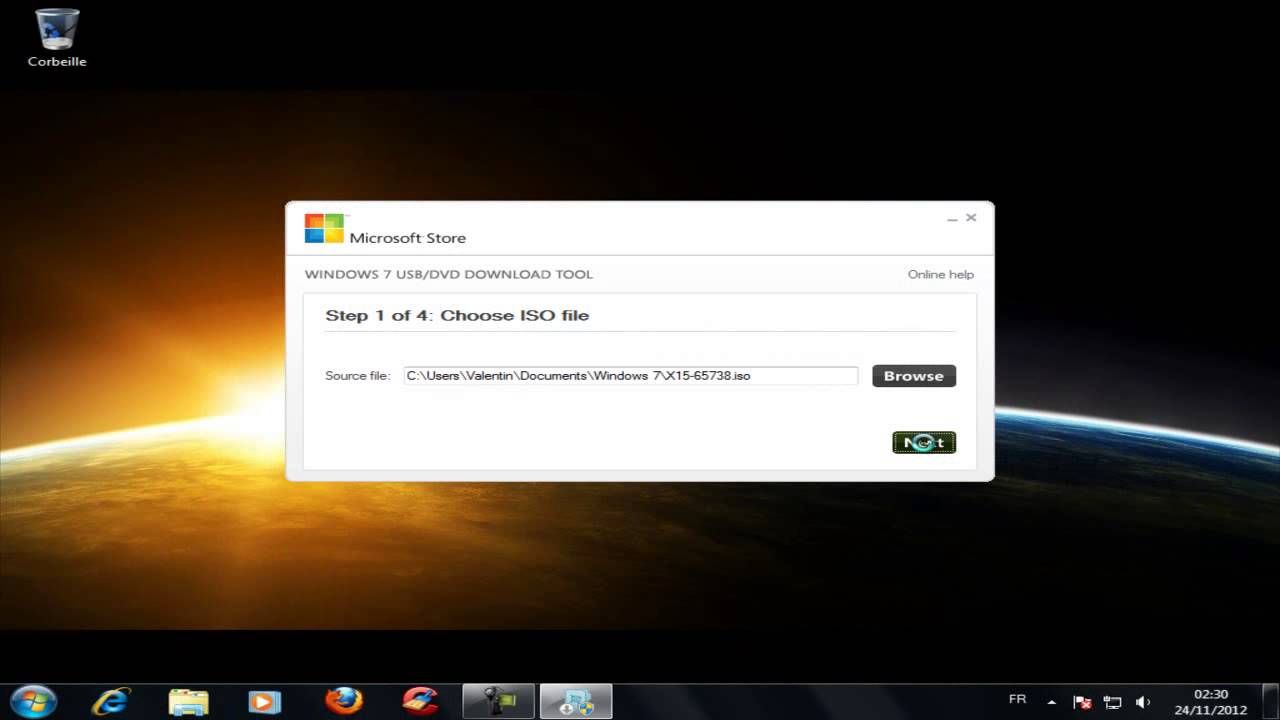Click the 'Step 1 of 4: Choose ISO file' heading
Viewport: 1280px width, 720px height.
(457, 315)
